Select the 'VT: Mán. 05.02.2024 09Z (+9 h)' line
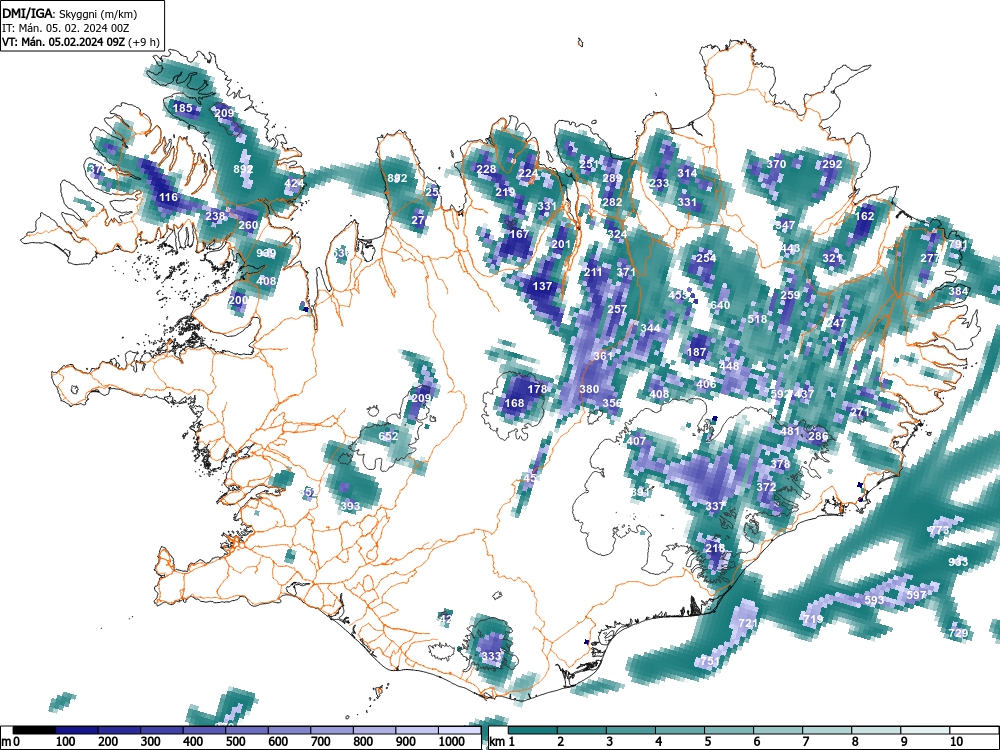Screen dimensions: 1000x750 pyautogui.click(x=80, y=42)
